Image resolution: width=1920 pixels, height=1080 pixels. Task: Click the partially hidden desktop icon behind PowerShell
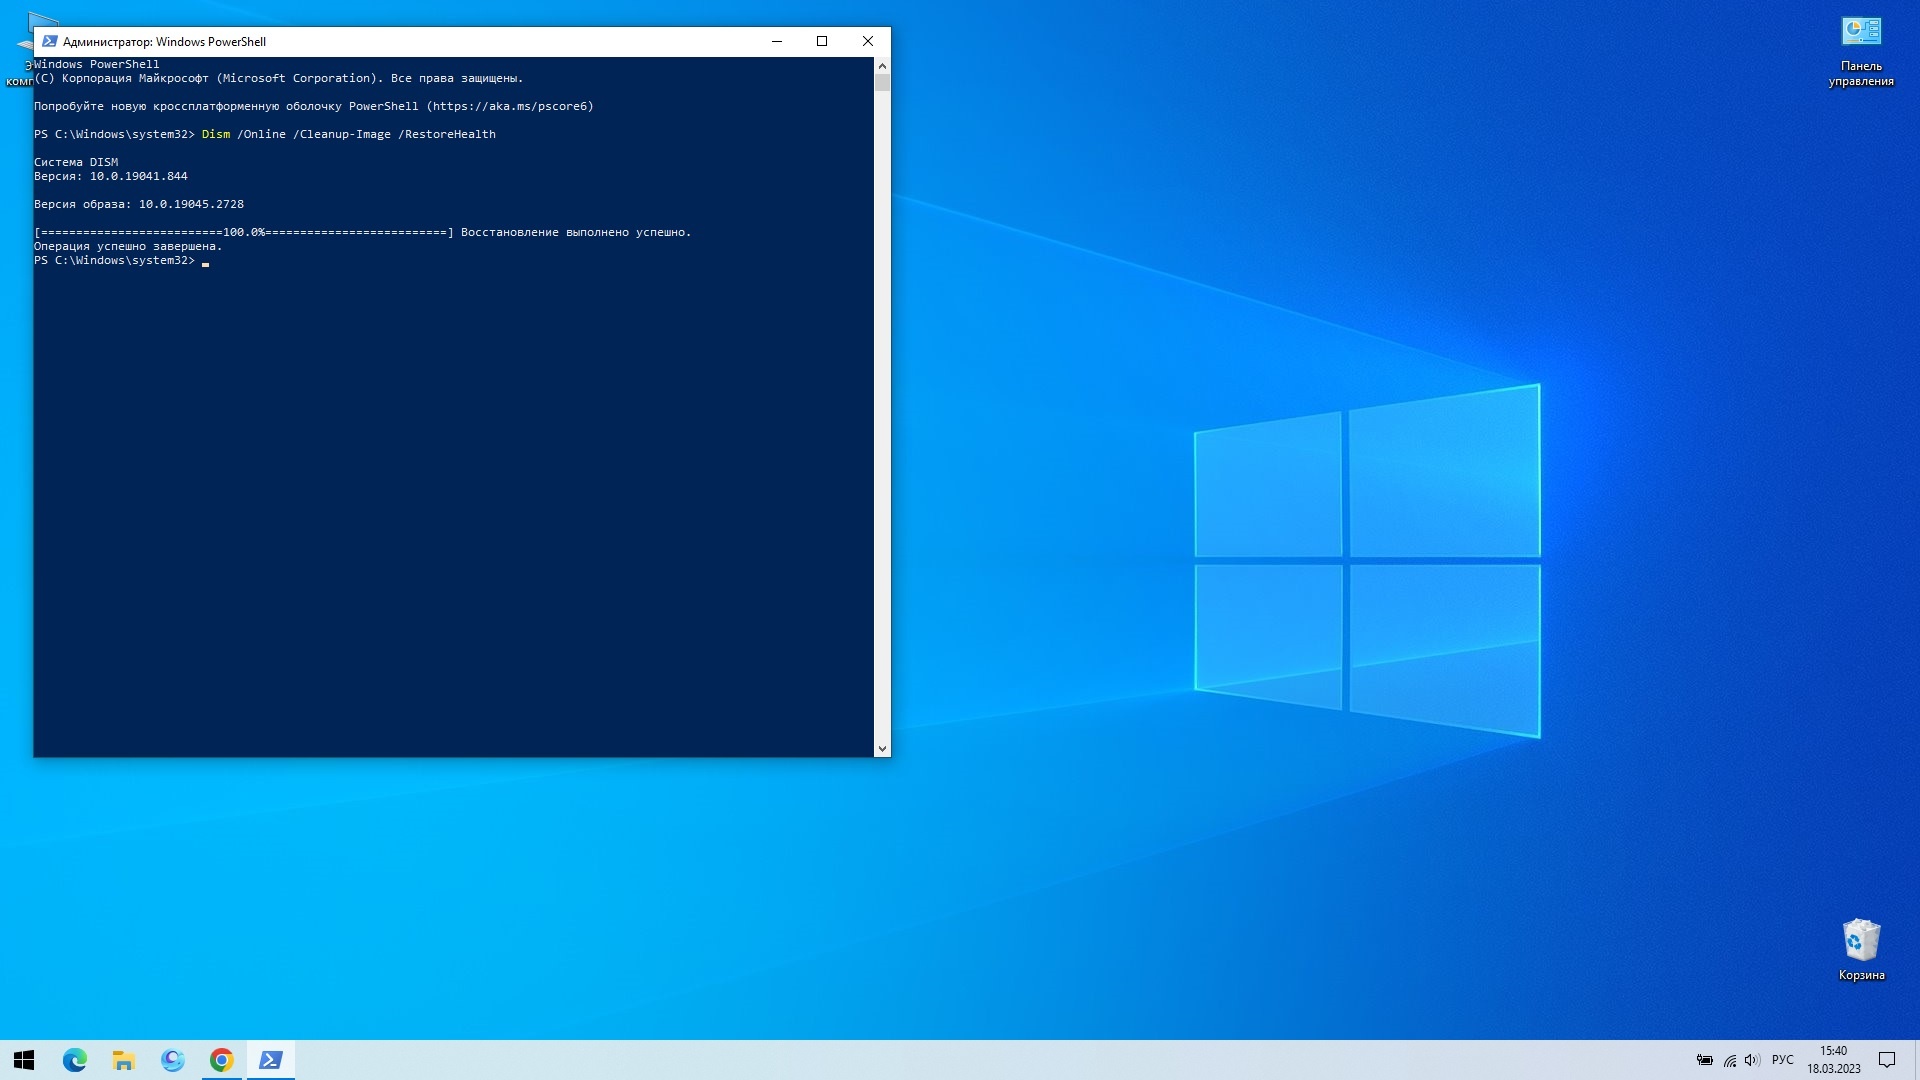(x=20, y=50)
